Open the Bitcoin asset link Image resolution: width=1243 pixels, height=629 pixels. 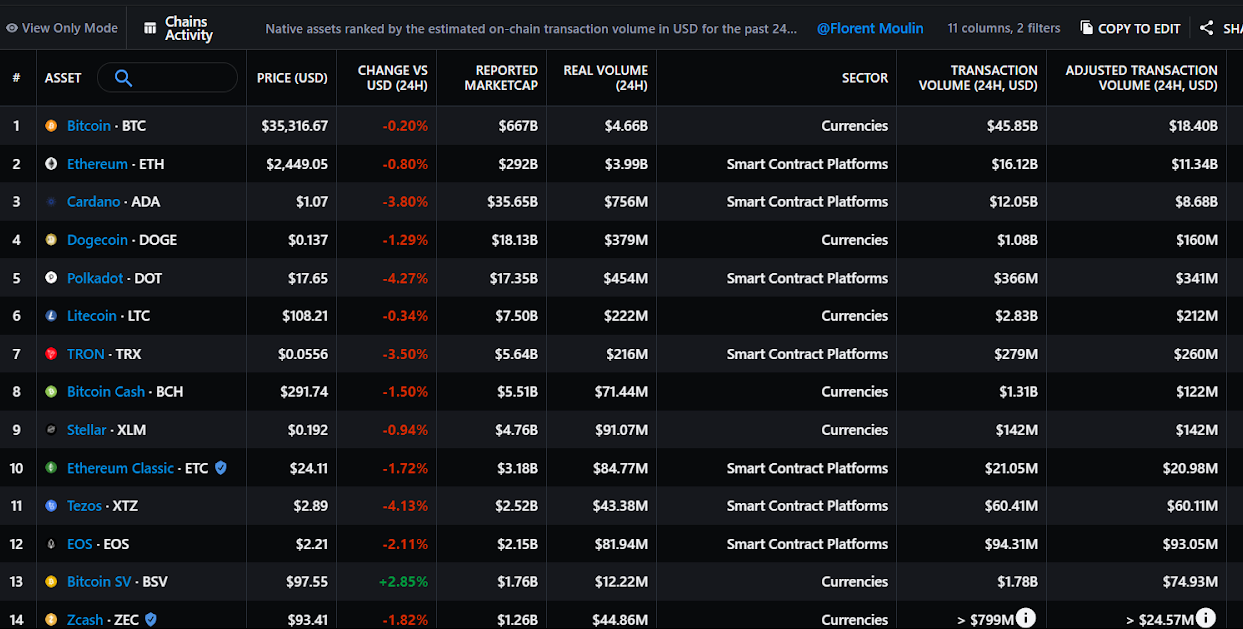89,126
